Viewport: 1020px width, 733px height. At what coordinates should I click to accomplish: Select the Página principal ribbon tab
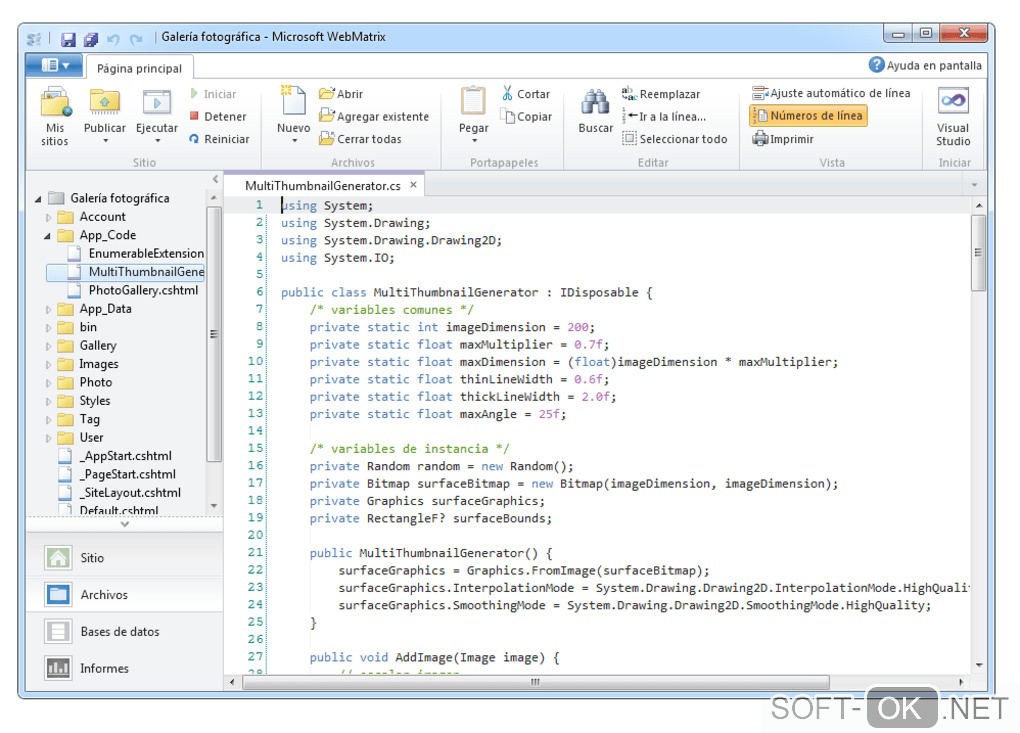(x=139, y=68)
